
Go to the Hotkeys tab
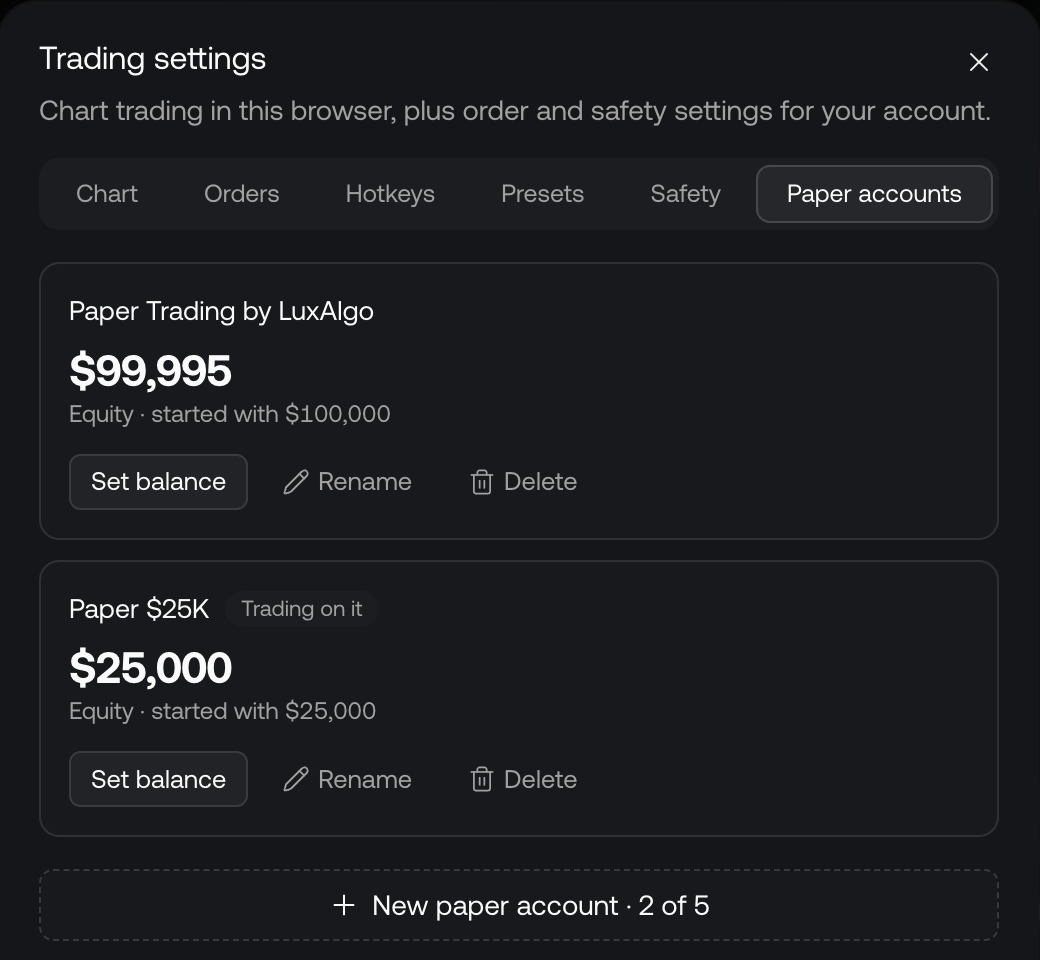coord(390,194)
